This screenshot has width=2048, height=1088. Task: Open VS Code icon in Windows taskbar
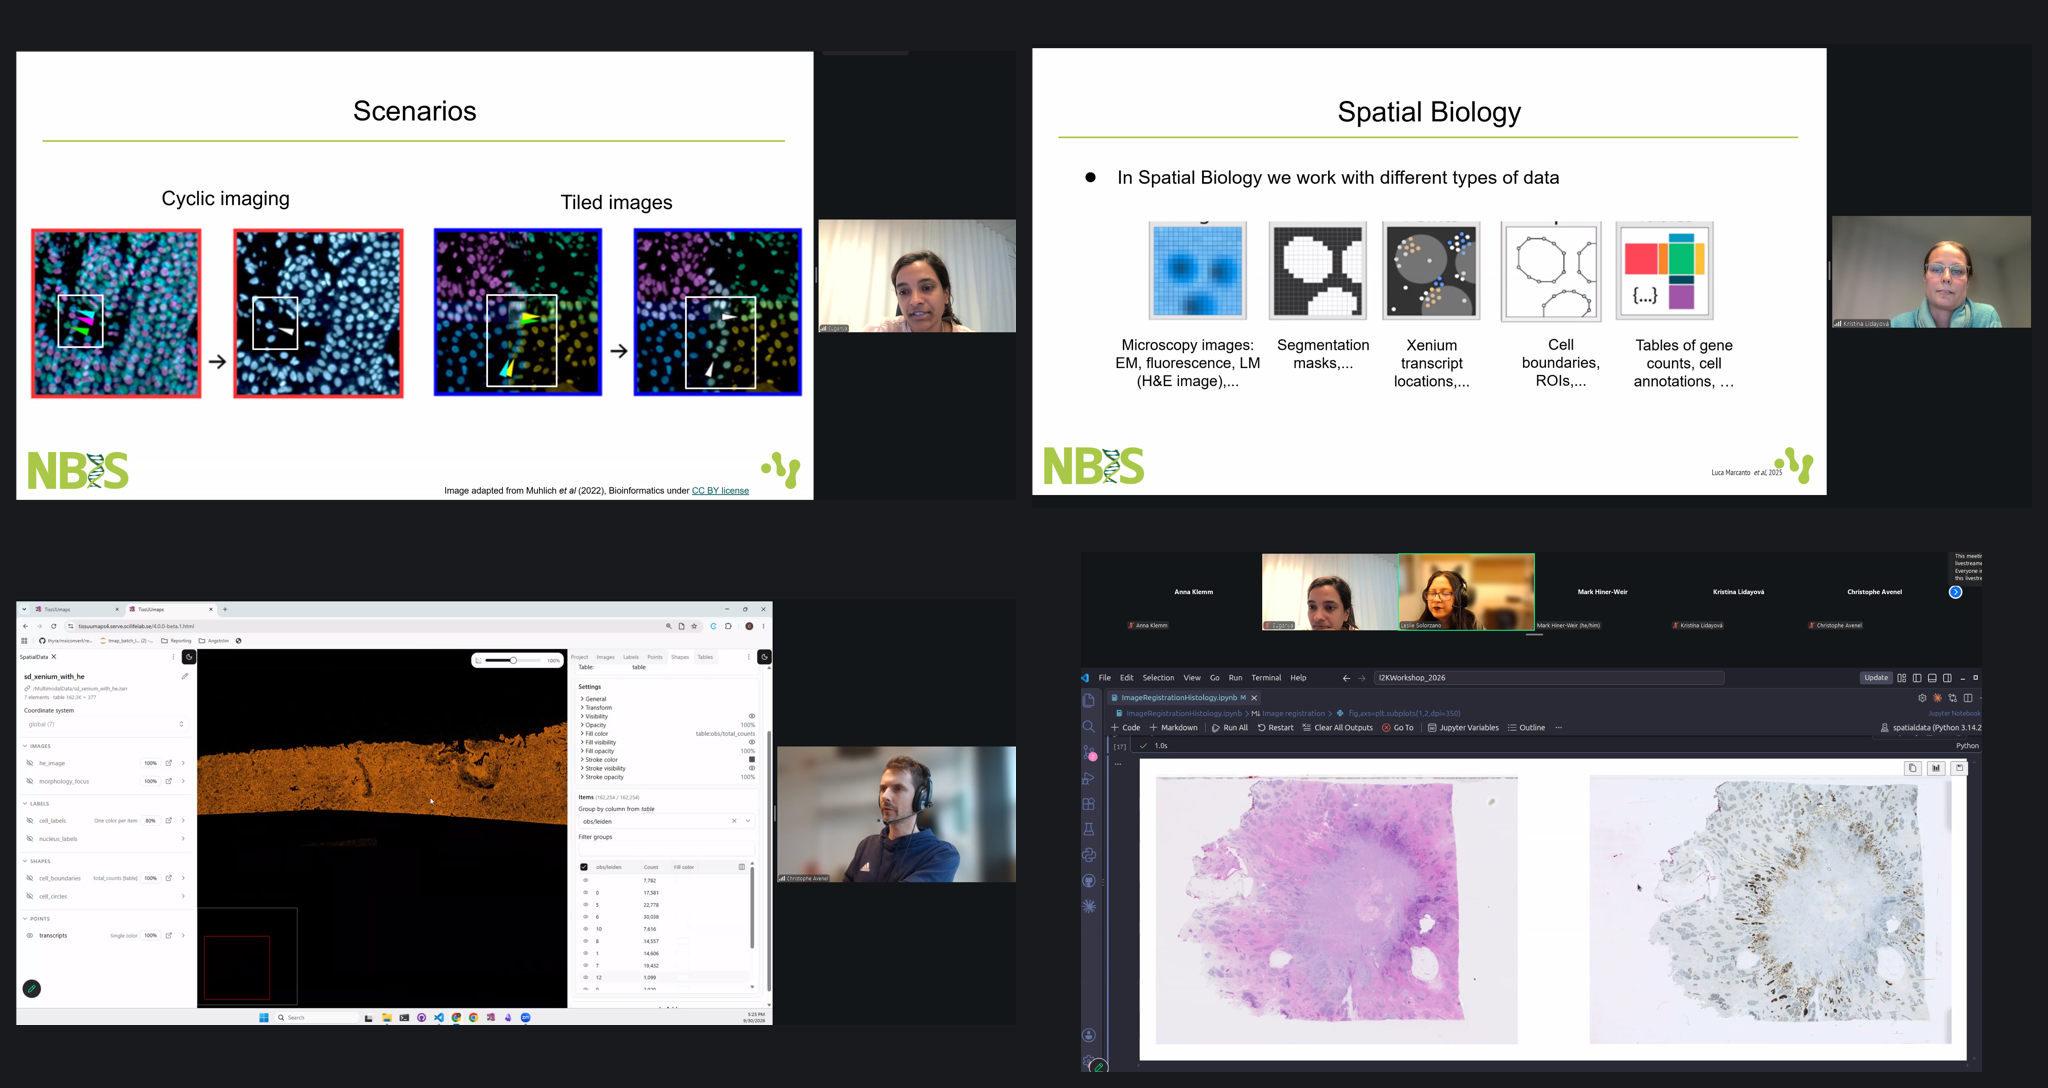click(439, 1017)
